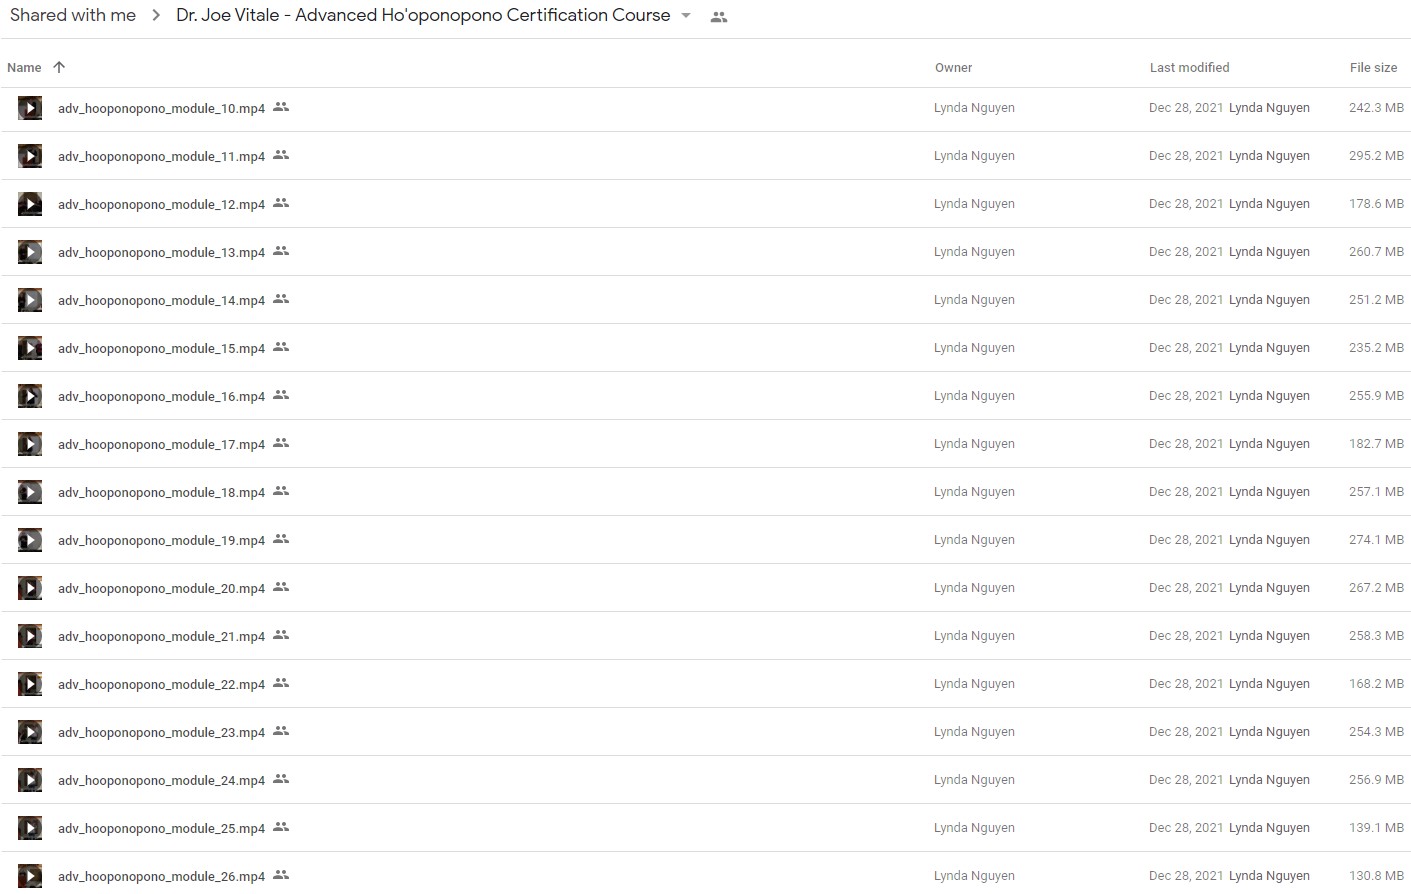Select file name adv_hooponopono_module_11.mp4
1411x894 pixels.
point(161,156)
